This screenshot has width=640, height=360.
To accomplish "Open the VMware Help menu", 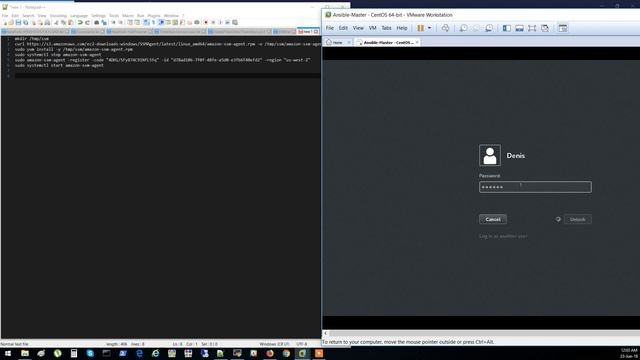I will (x=402, y=28).
